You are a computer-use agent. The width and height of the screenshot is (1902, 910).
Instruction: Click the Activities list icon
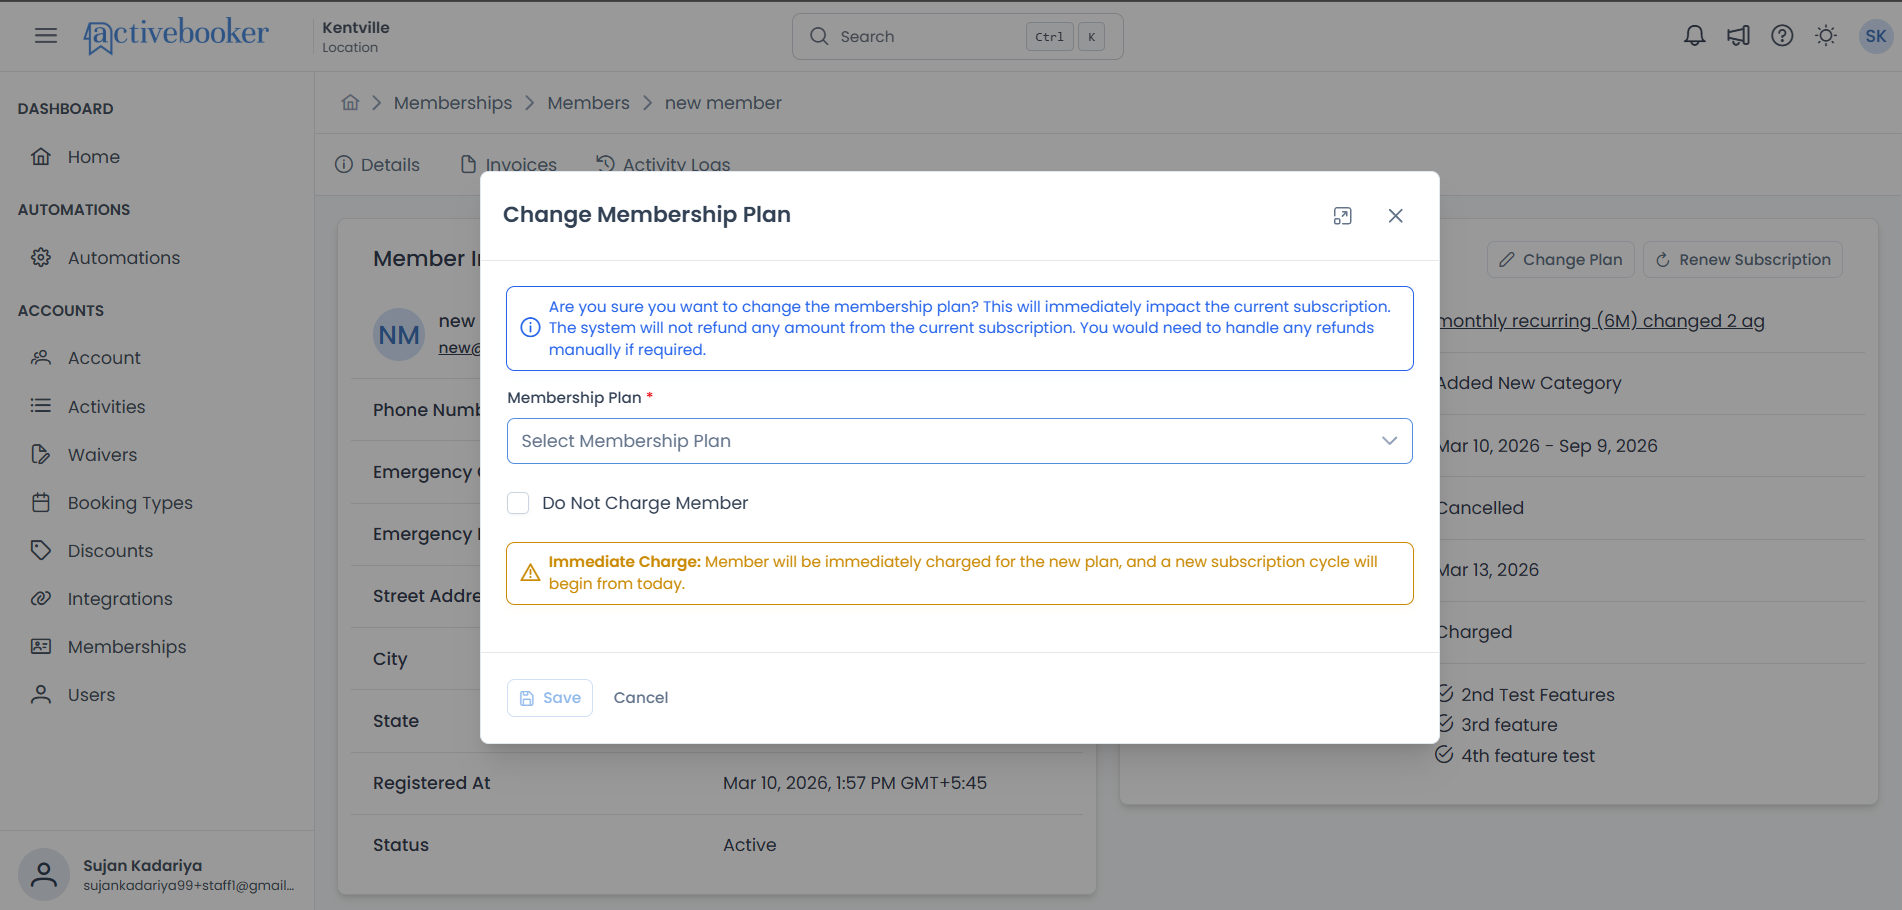[41, 406]
